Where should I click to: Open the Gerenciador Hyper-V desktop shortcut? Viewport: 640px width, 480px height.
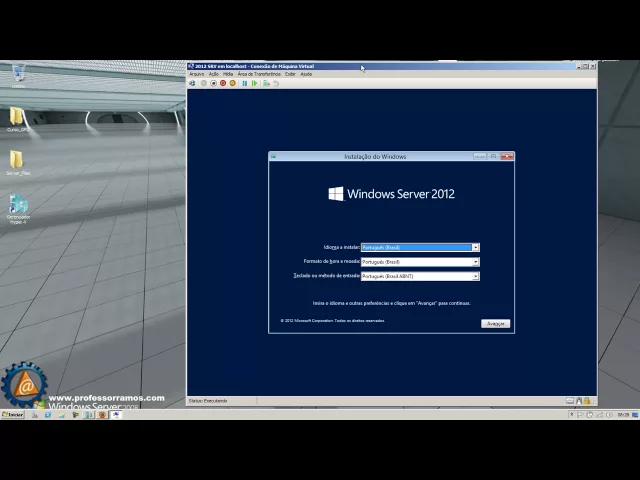pyautogui.click(x=18, y=209)
